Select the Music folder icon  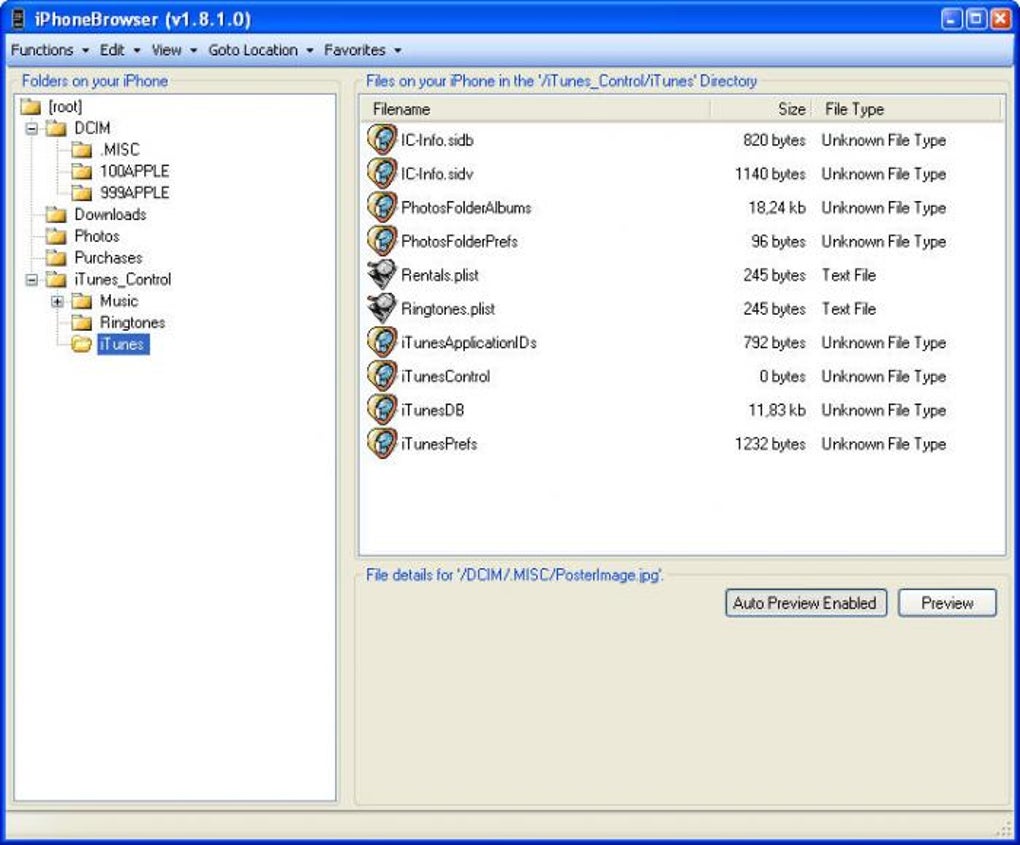click(x=82, y=301)
